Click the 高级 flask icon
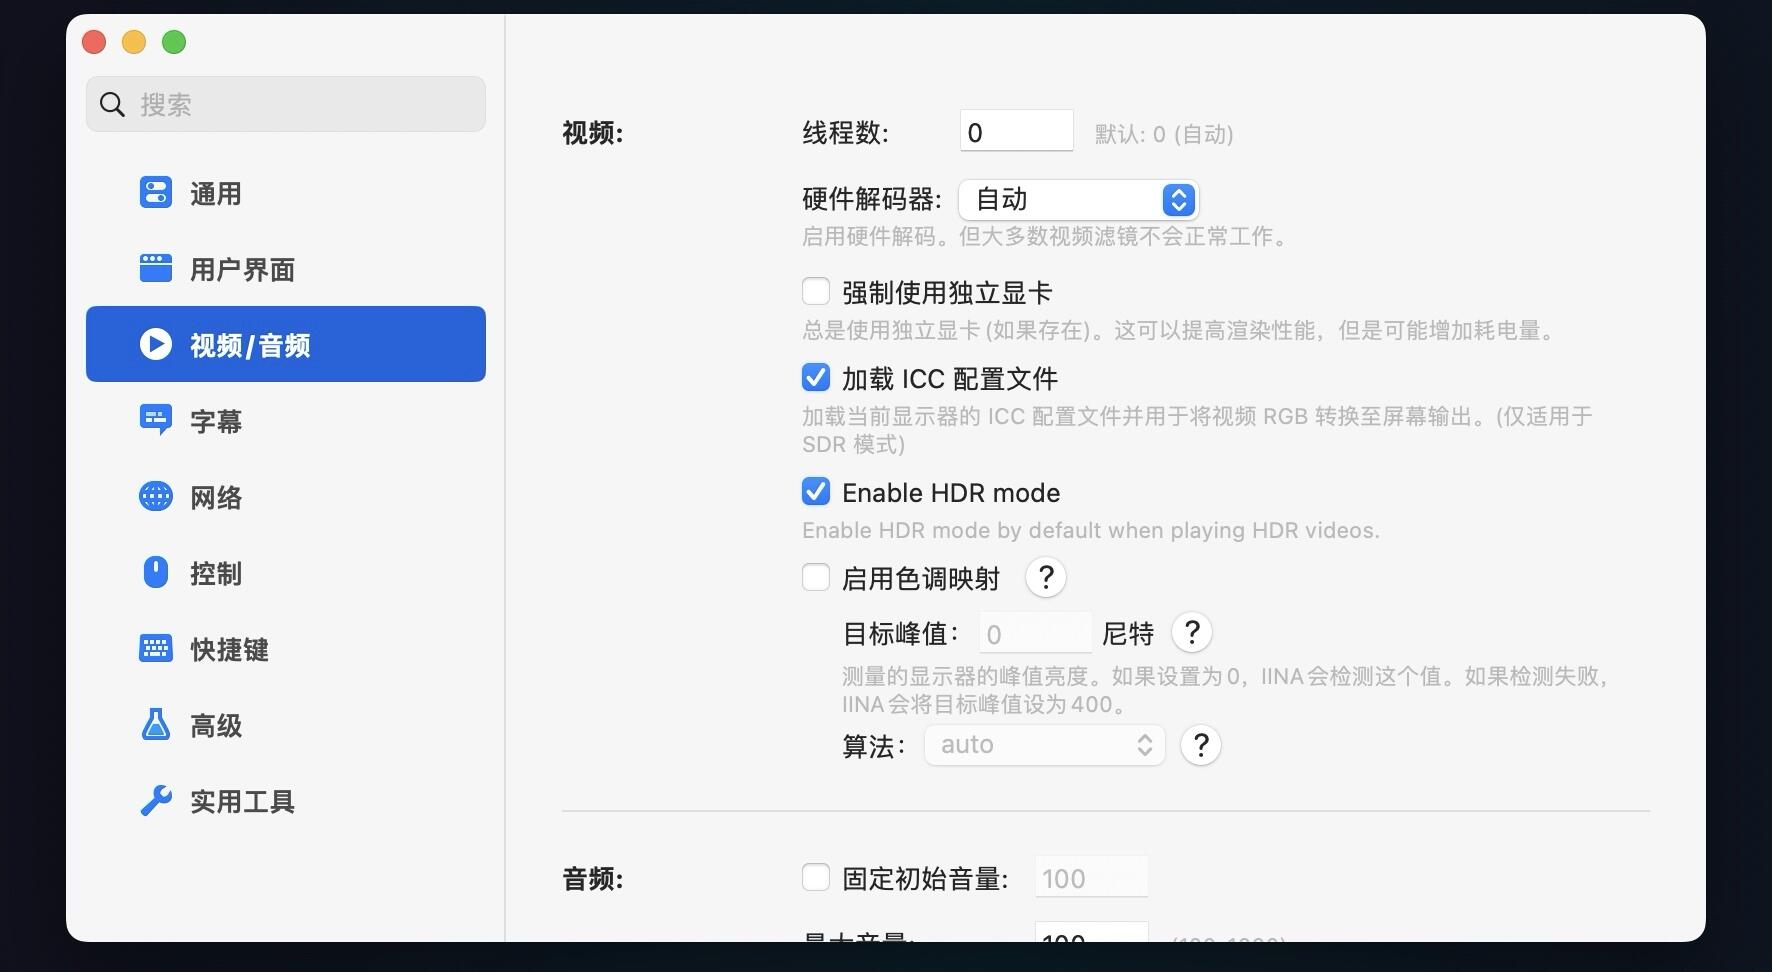 click(156, 724)
